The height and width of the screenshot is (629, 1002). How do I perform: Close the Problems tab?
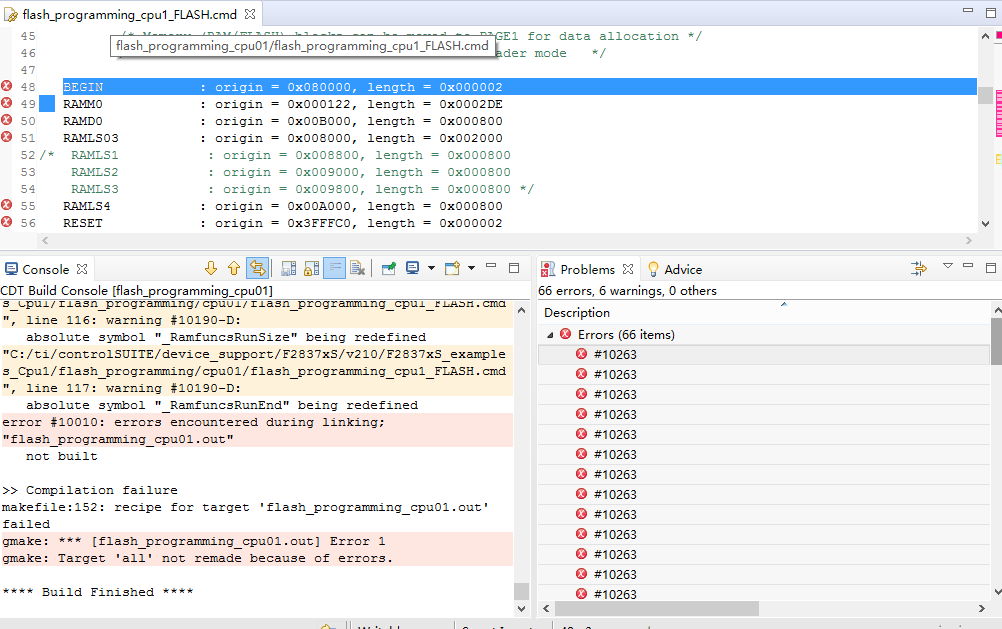(628, 269)
